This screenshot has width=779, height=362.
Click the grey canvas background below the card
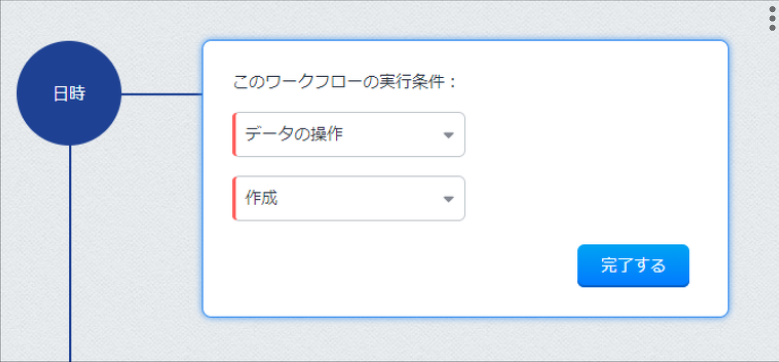397,340
